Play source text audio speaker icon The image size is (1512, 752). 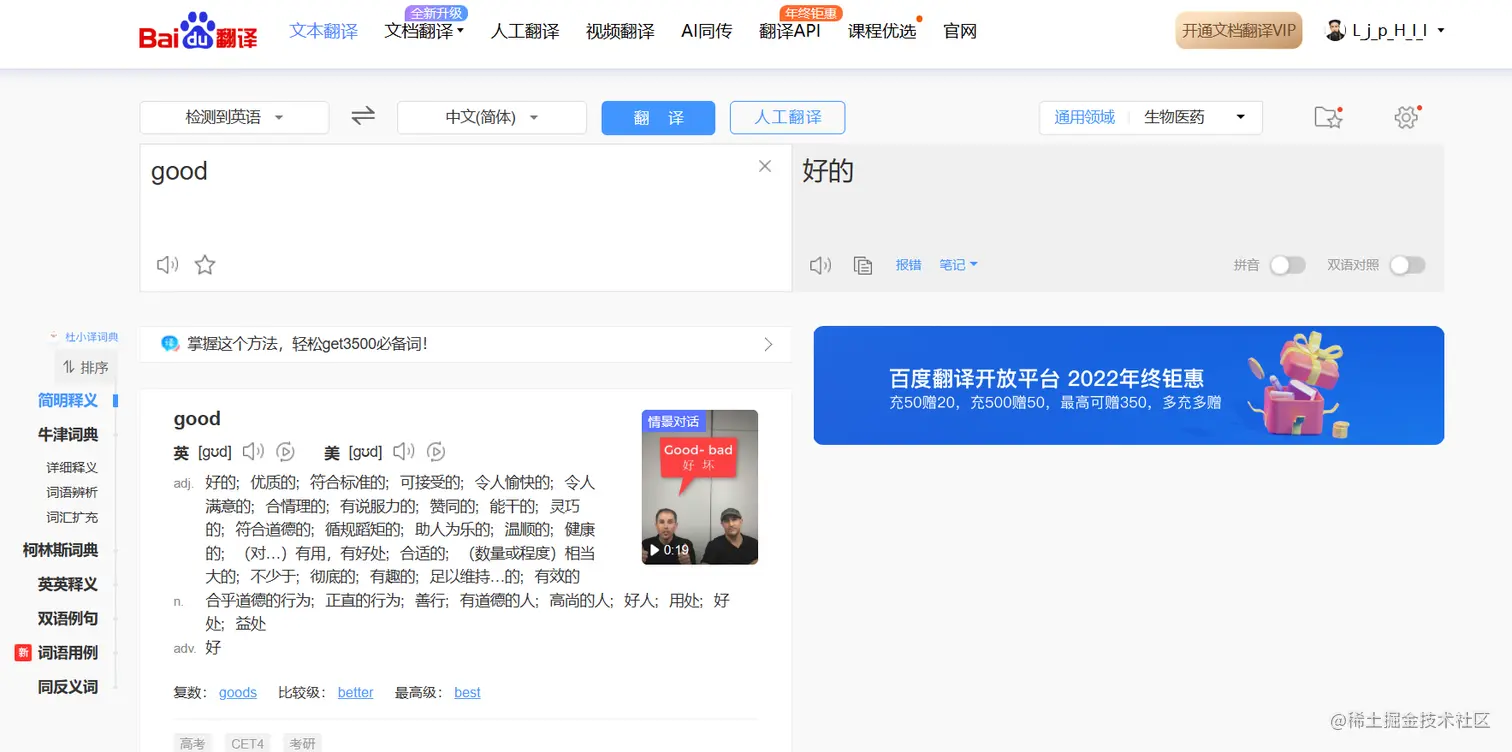[167, 265]
